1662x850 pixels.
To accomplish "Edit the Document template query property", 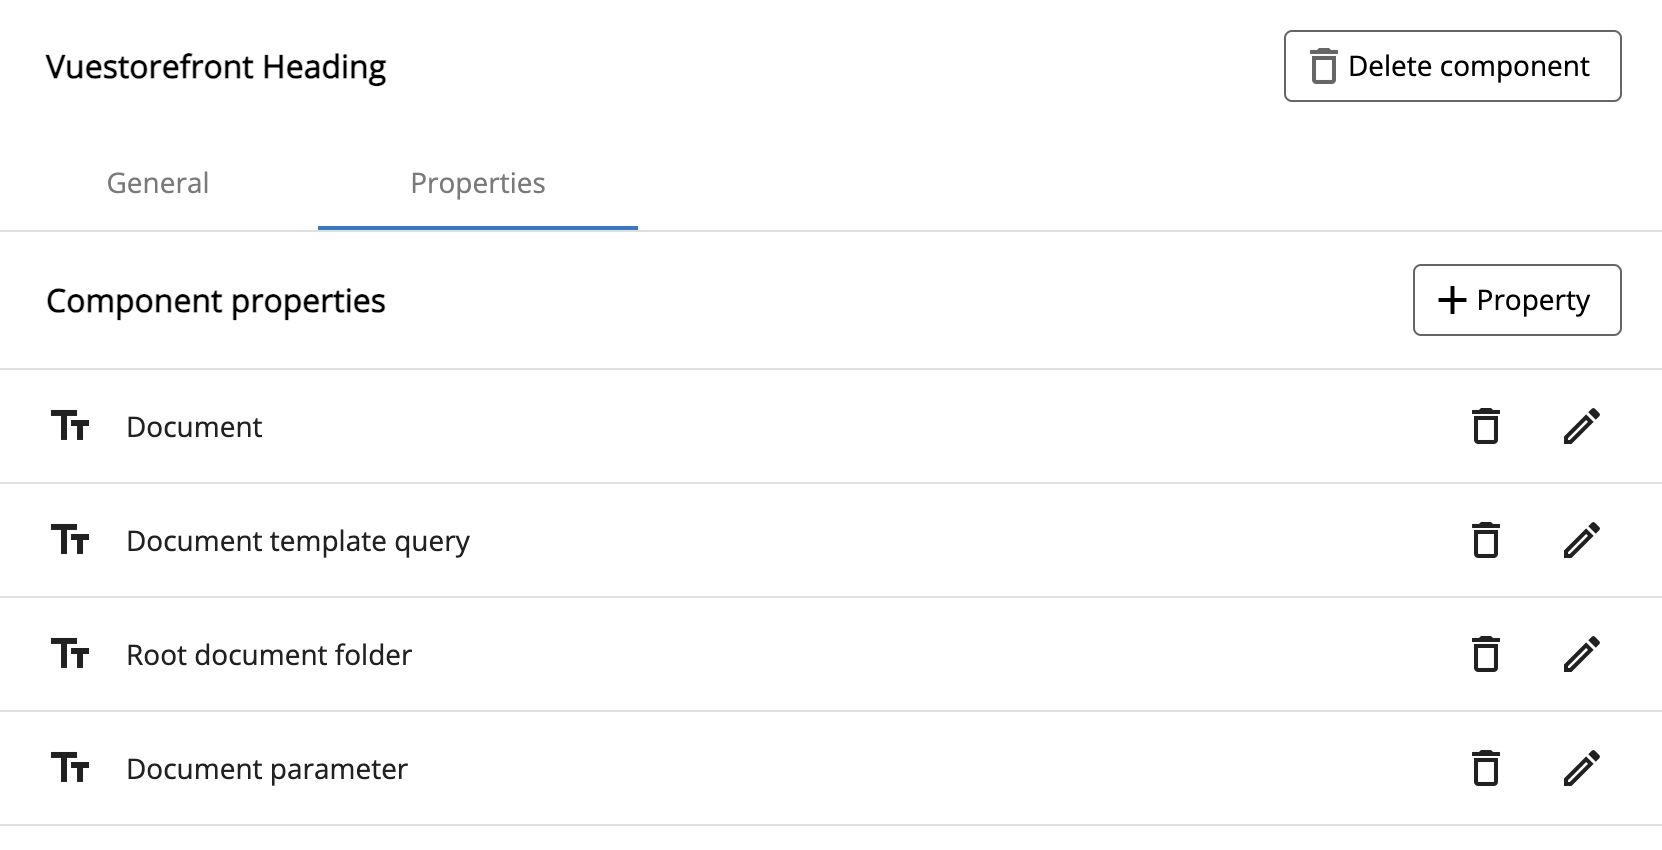I will point(1581,540).
